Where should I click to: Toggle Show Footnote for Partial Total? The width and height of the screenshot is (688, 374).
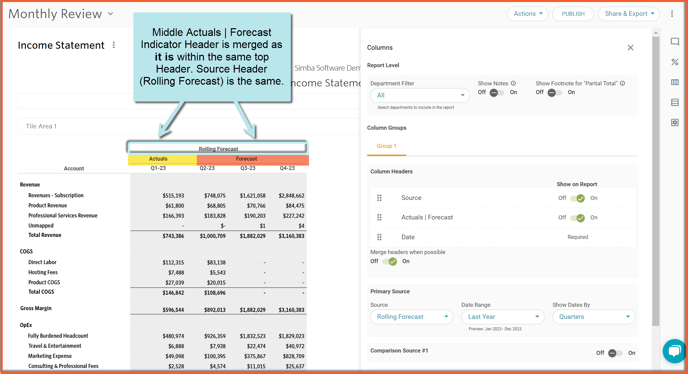[555, 93]
